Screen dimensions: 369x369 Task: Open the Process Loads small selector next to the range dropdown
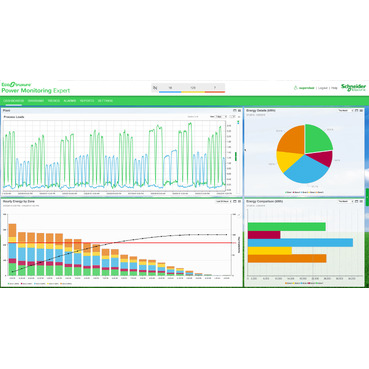[233, 117]
